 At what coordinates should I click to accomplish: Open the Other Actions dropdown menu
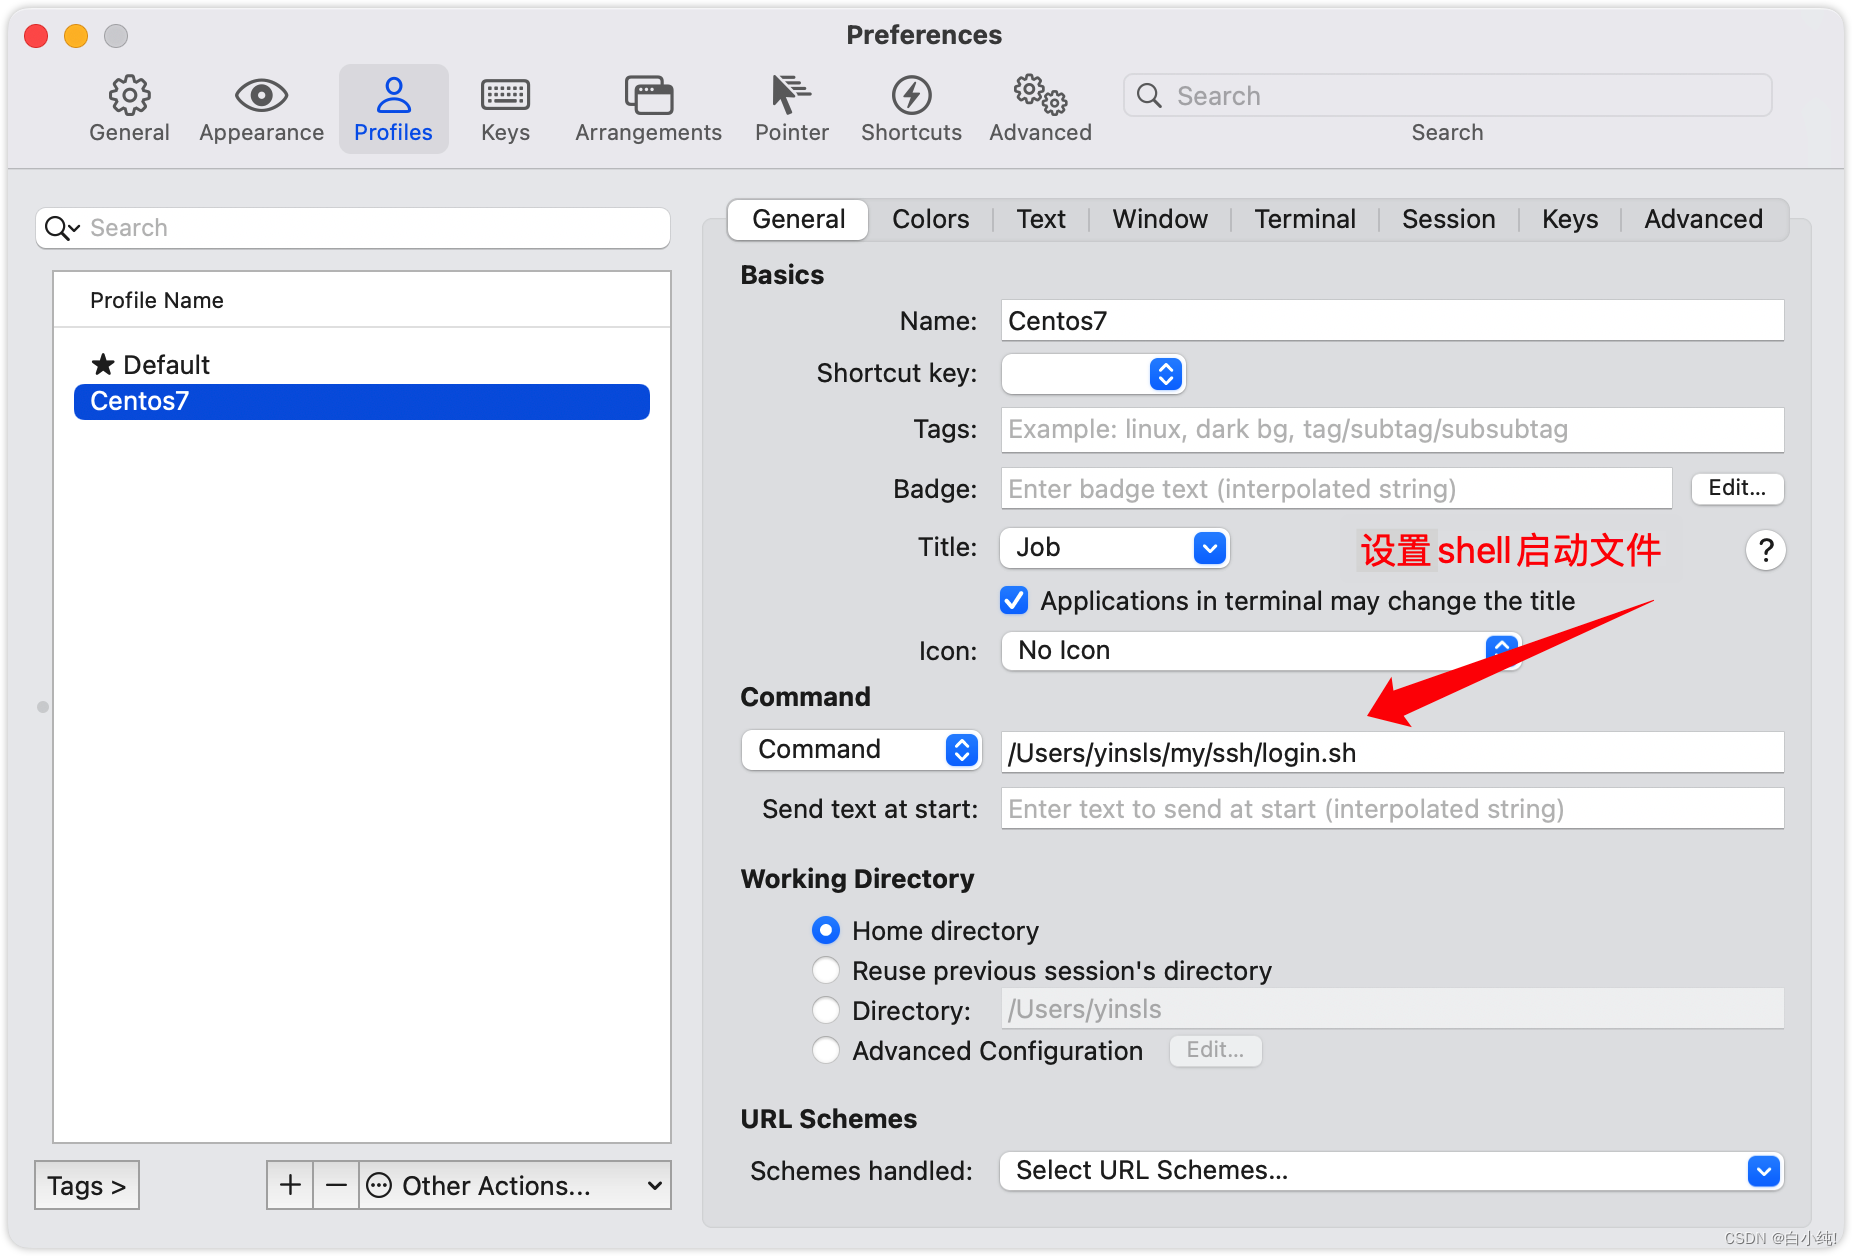pos(515,1185)
